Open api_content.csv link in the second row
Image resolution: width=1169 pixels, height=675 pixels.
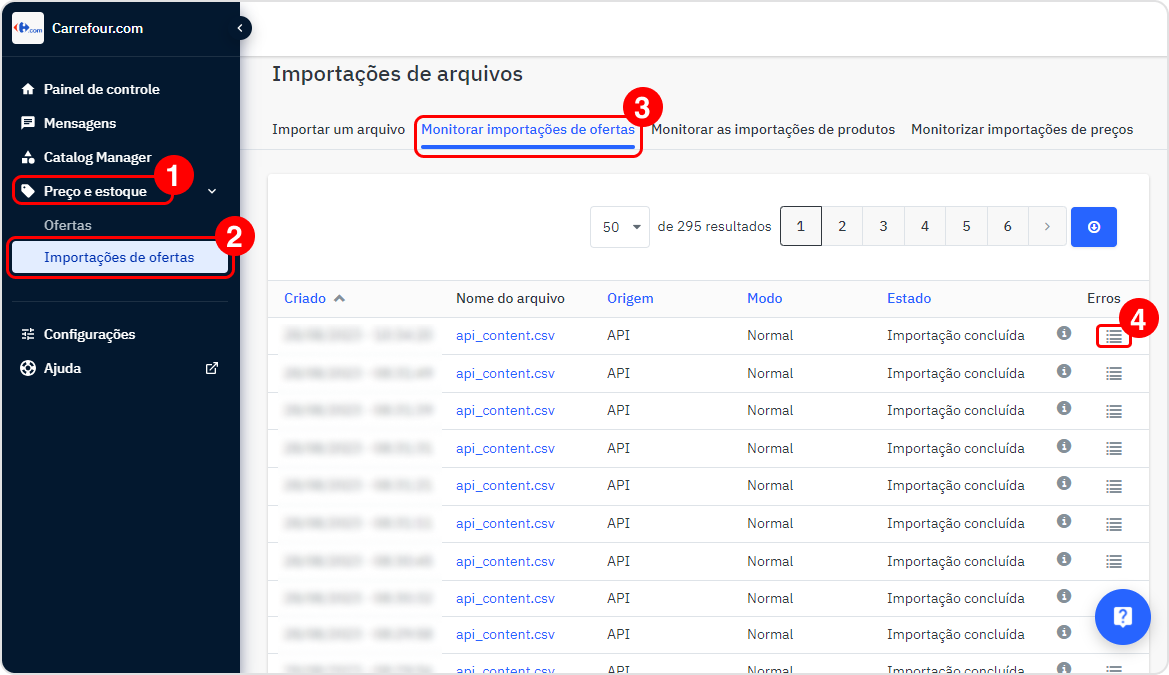point(505,374)
